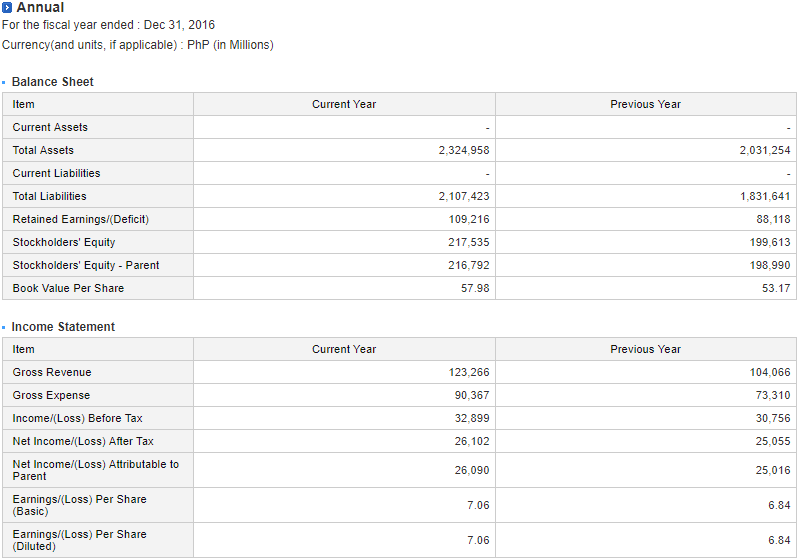Click the Stockholders' Equity - Parent label

[x=86, y=265]
